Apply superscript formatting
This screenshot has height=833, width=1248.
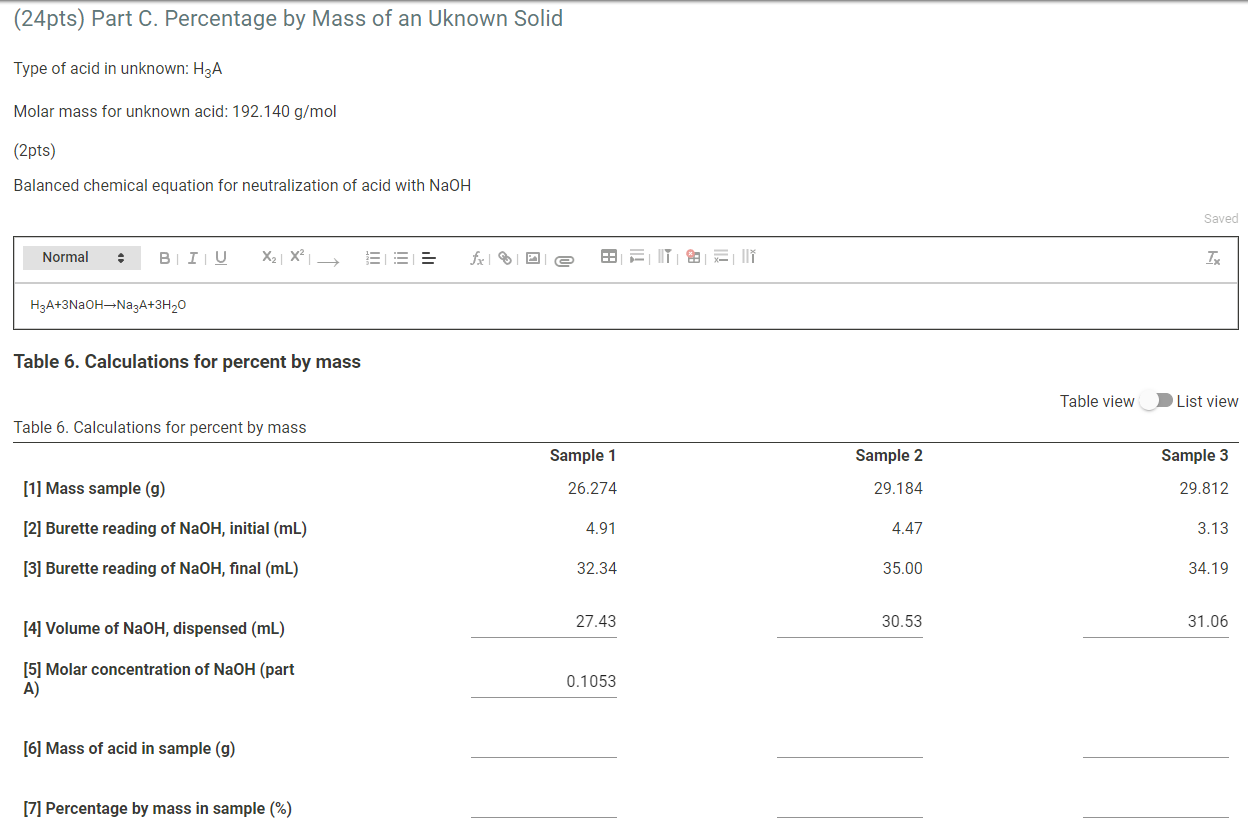pos(297,258)
